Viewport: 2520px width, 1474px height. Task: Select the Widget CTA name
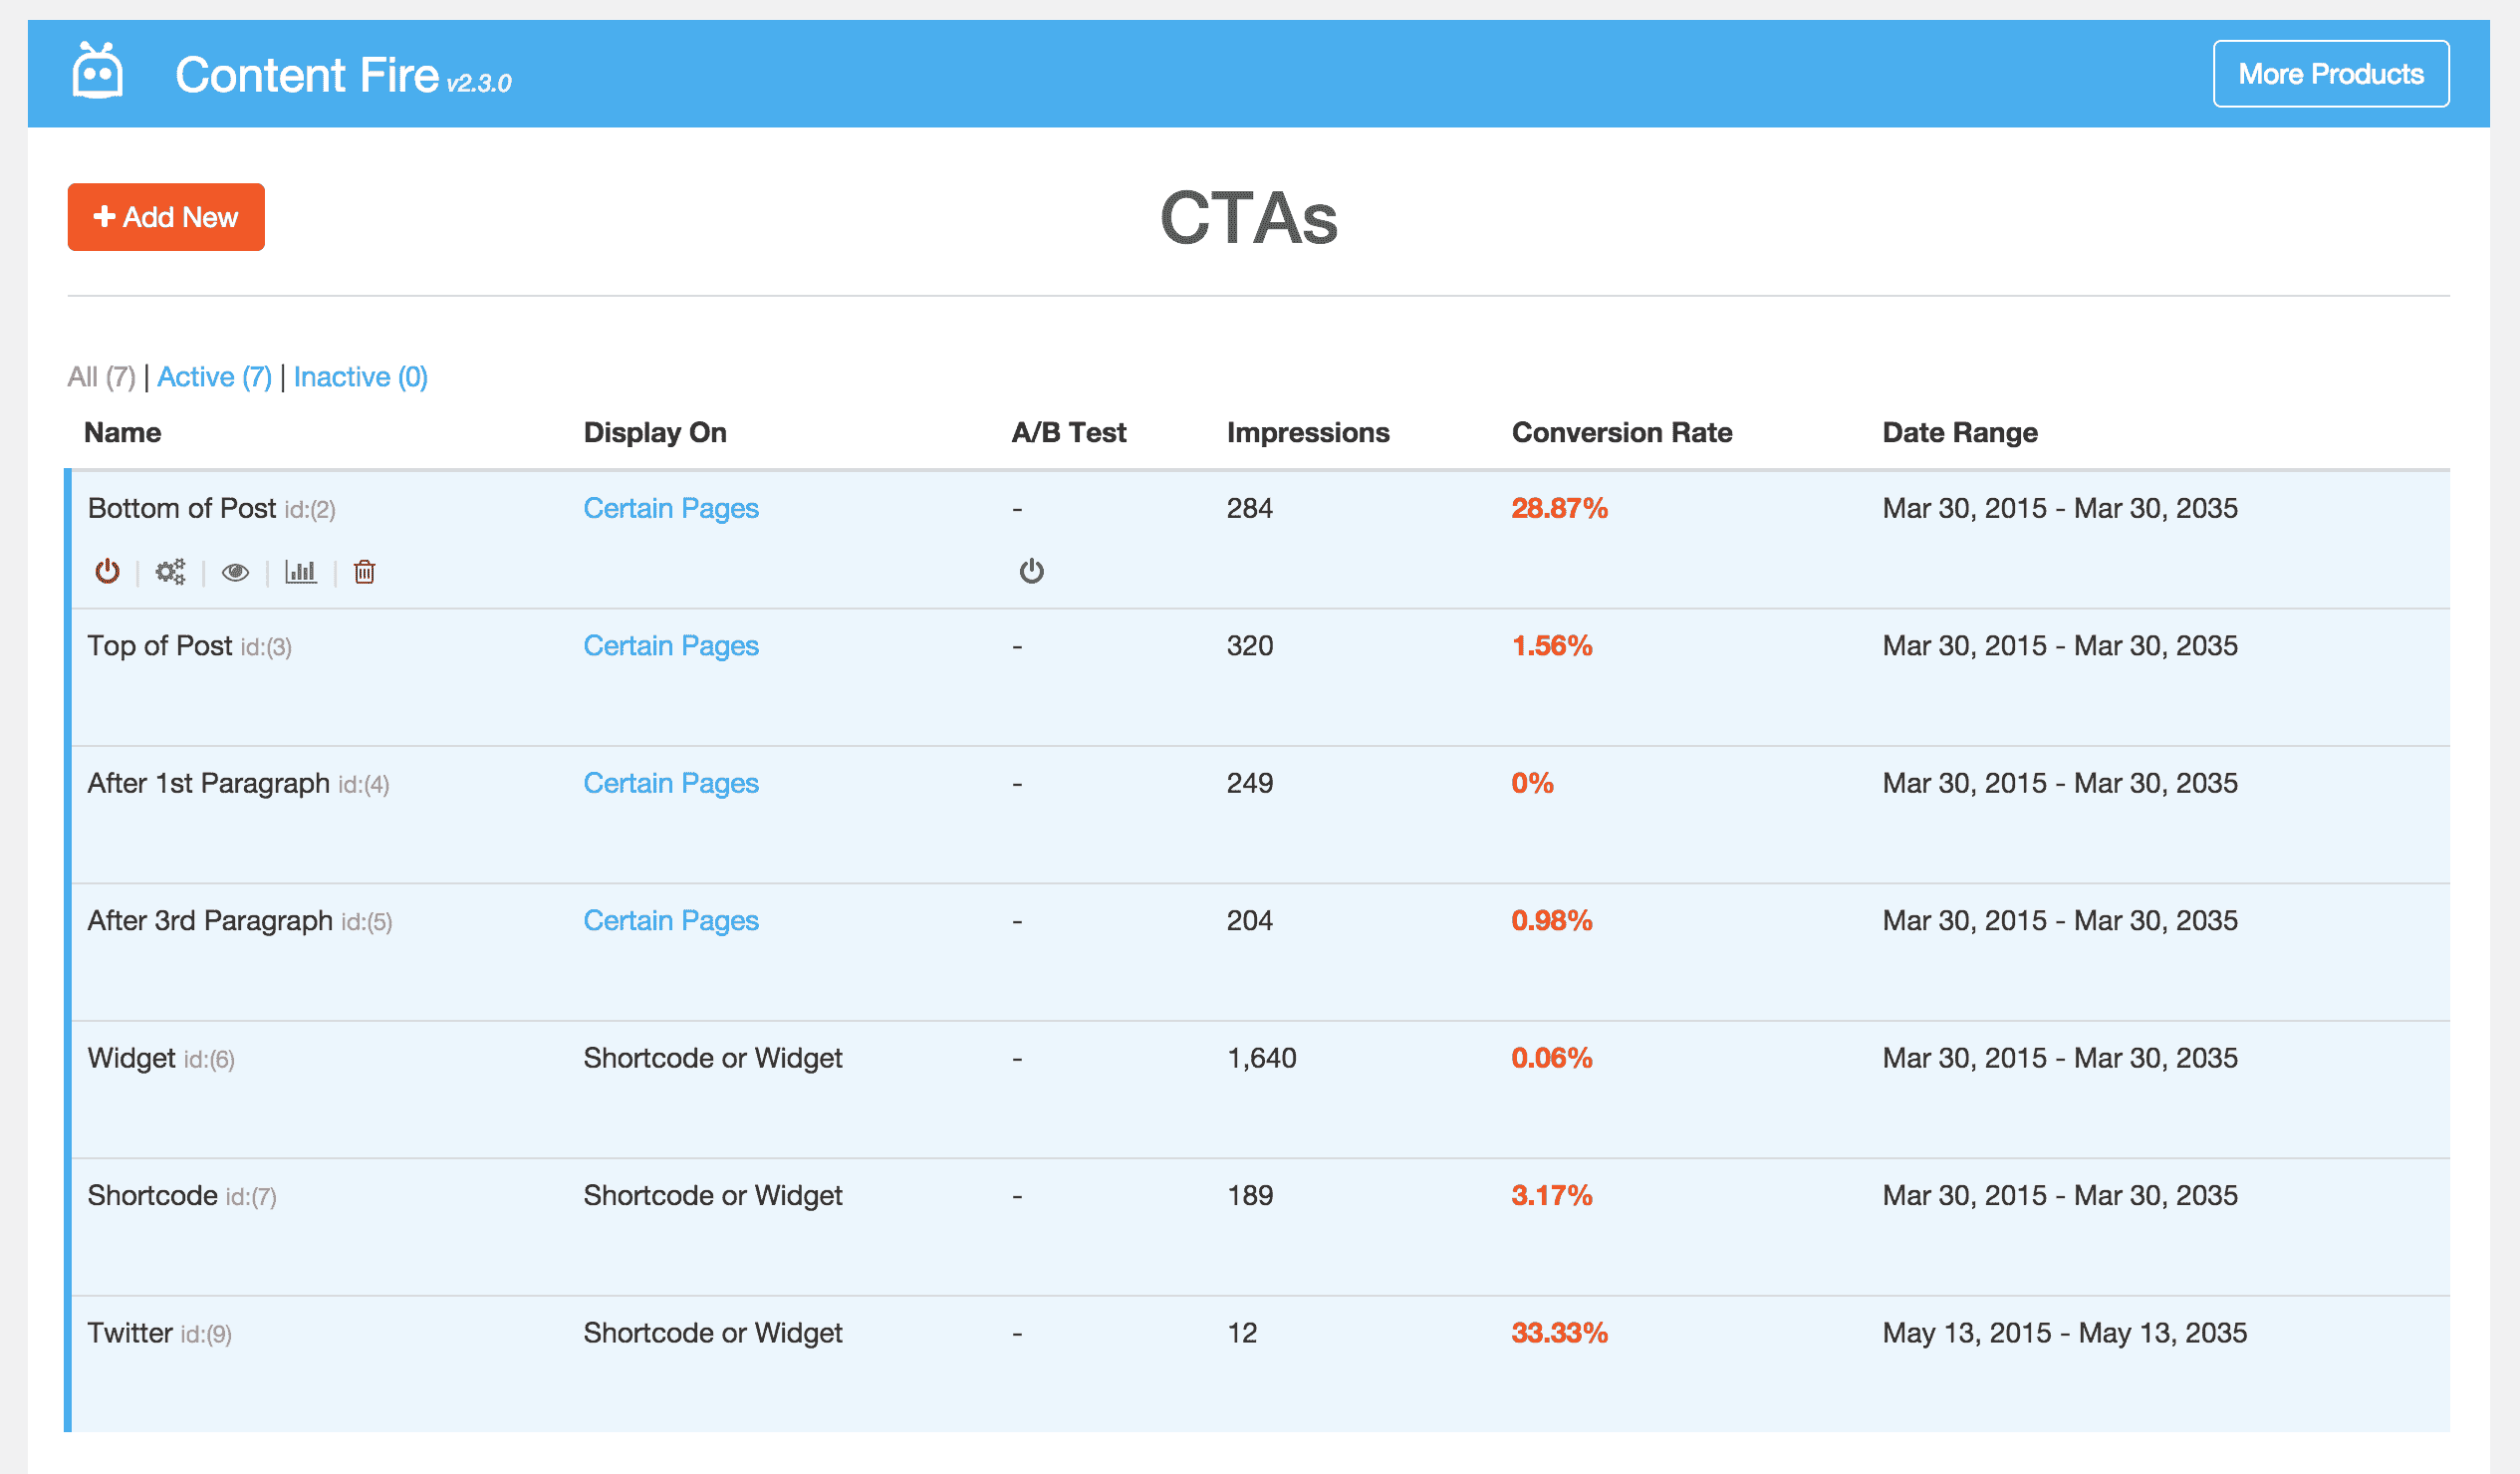click(131, 1058)
